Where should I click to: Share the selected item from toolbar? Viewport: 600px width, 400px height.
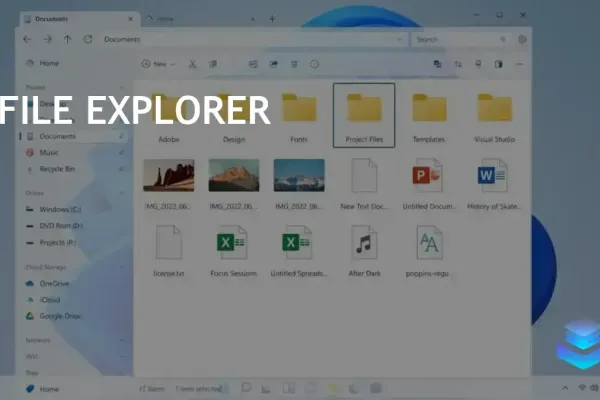point(274,64)
